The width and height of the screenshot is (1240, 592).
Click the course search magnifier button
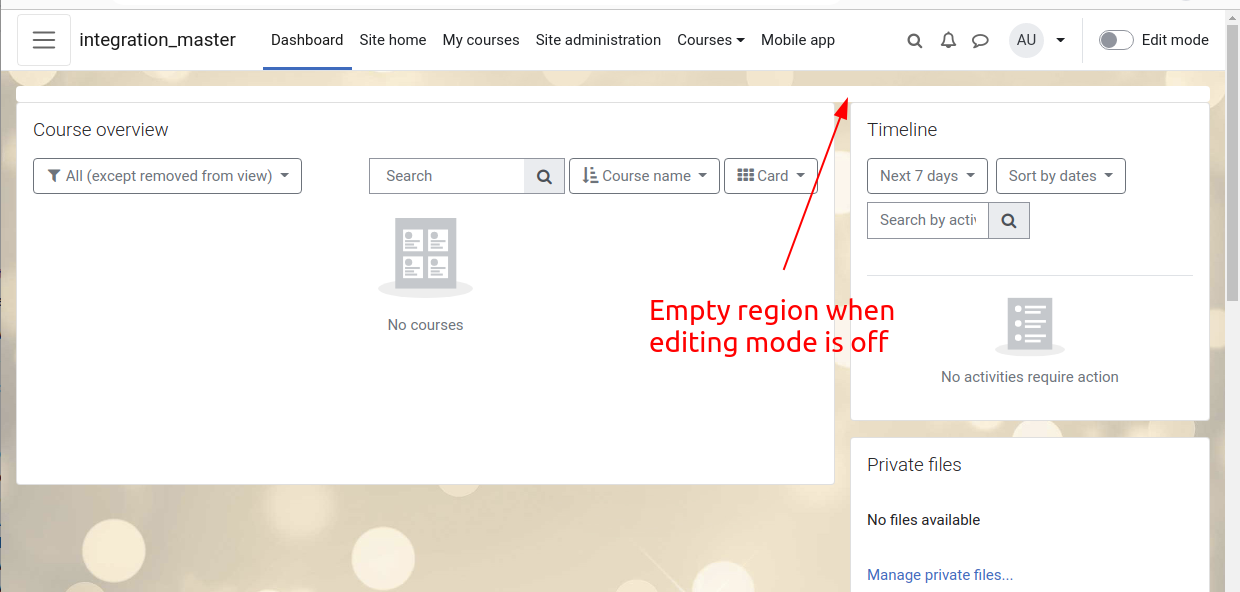[544, 176]
